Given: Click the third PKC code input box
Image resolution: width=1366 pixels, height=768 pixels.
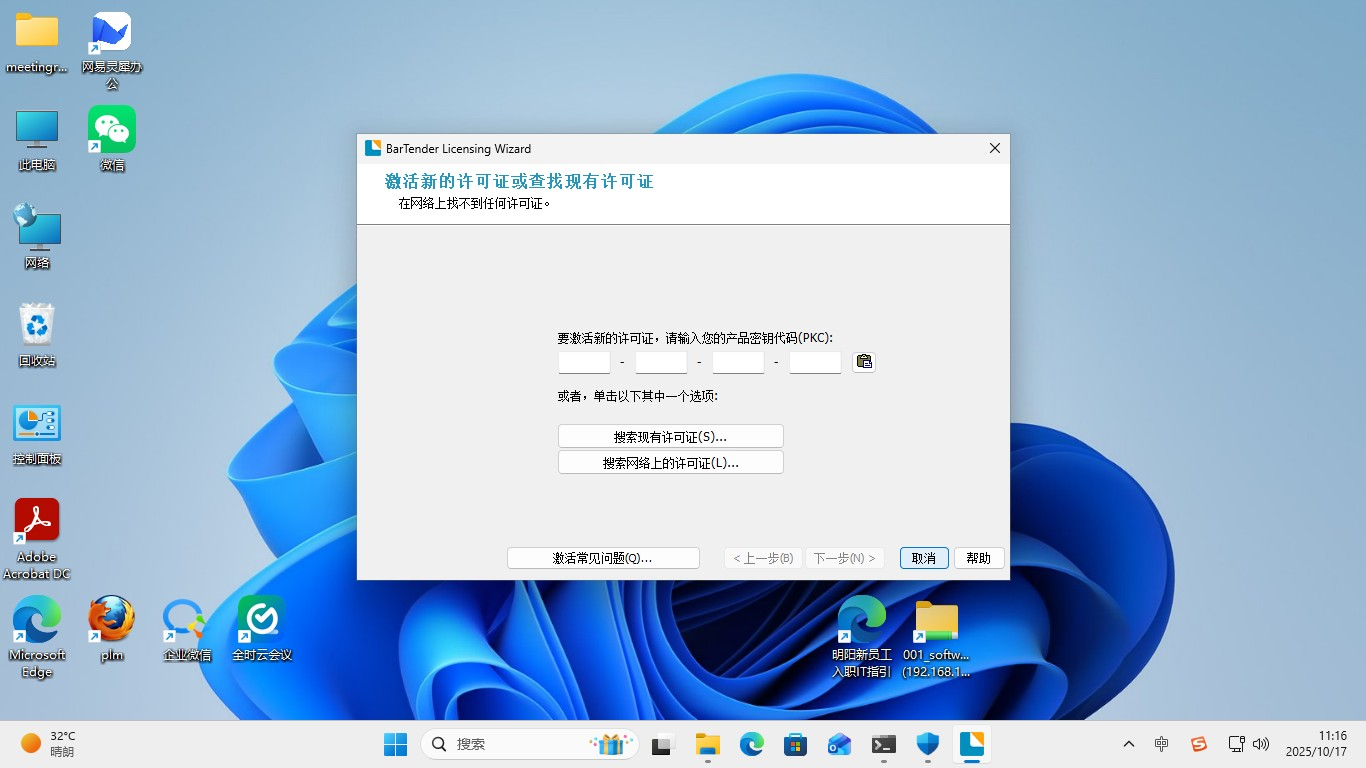Looking at the screenshot, I should (738, 362).
